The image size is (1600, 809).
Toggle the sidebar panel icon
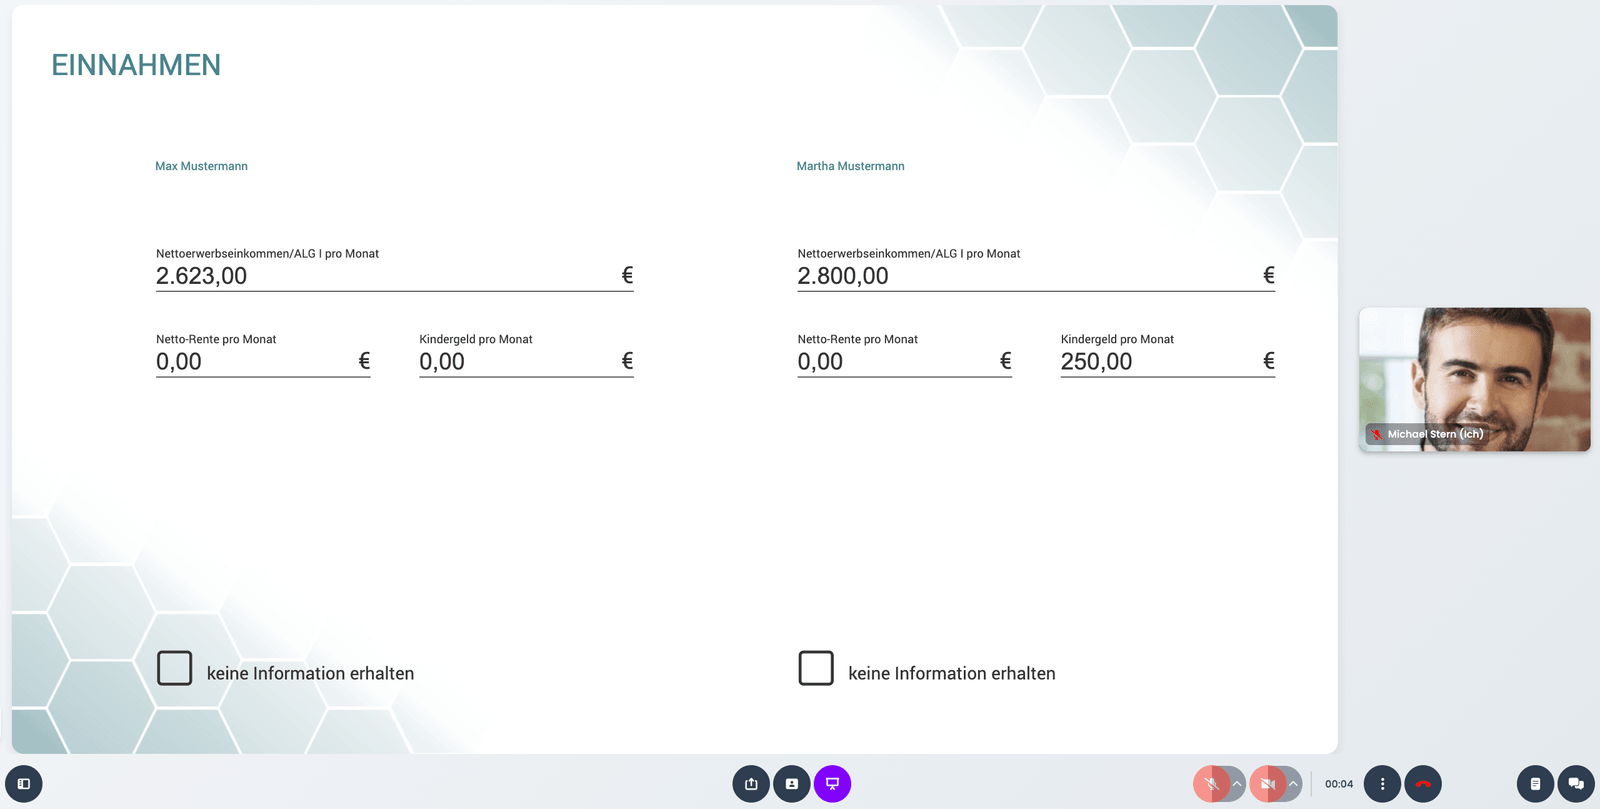click(x=24, y=784)
